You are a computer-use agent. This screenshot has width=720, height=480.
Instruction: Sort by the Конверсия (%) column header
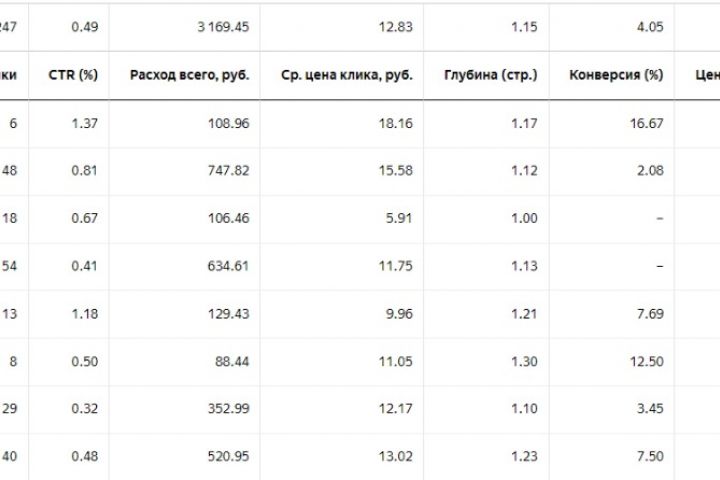point(616,75)
